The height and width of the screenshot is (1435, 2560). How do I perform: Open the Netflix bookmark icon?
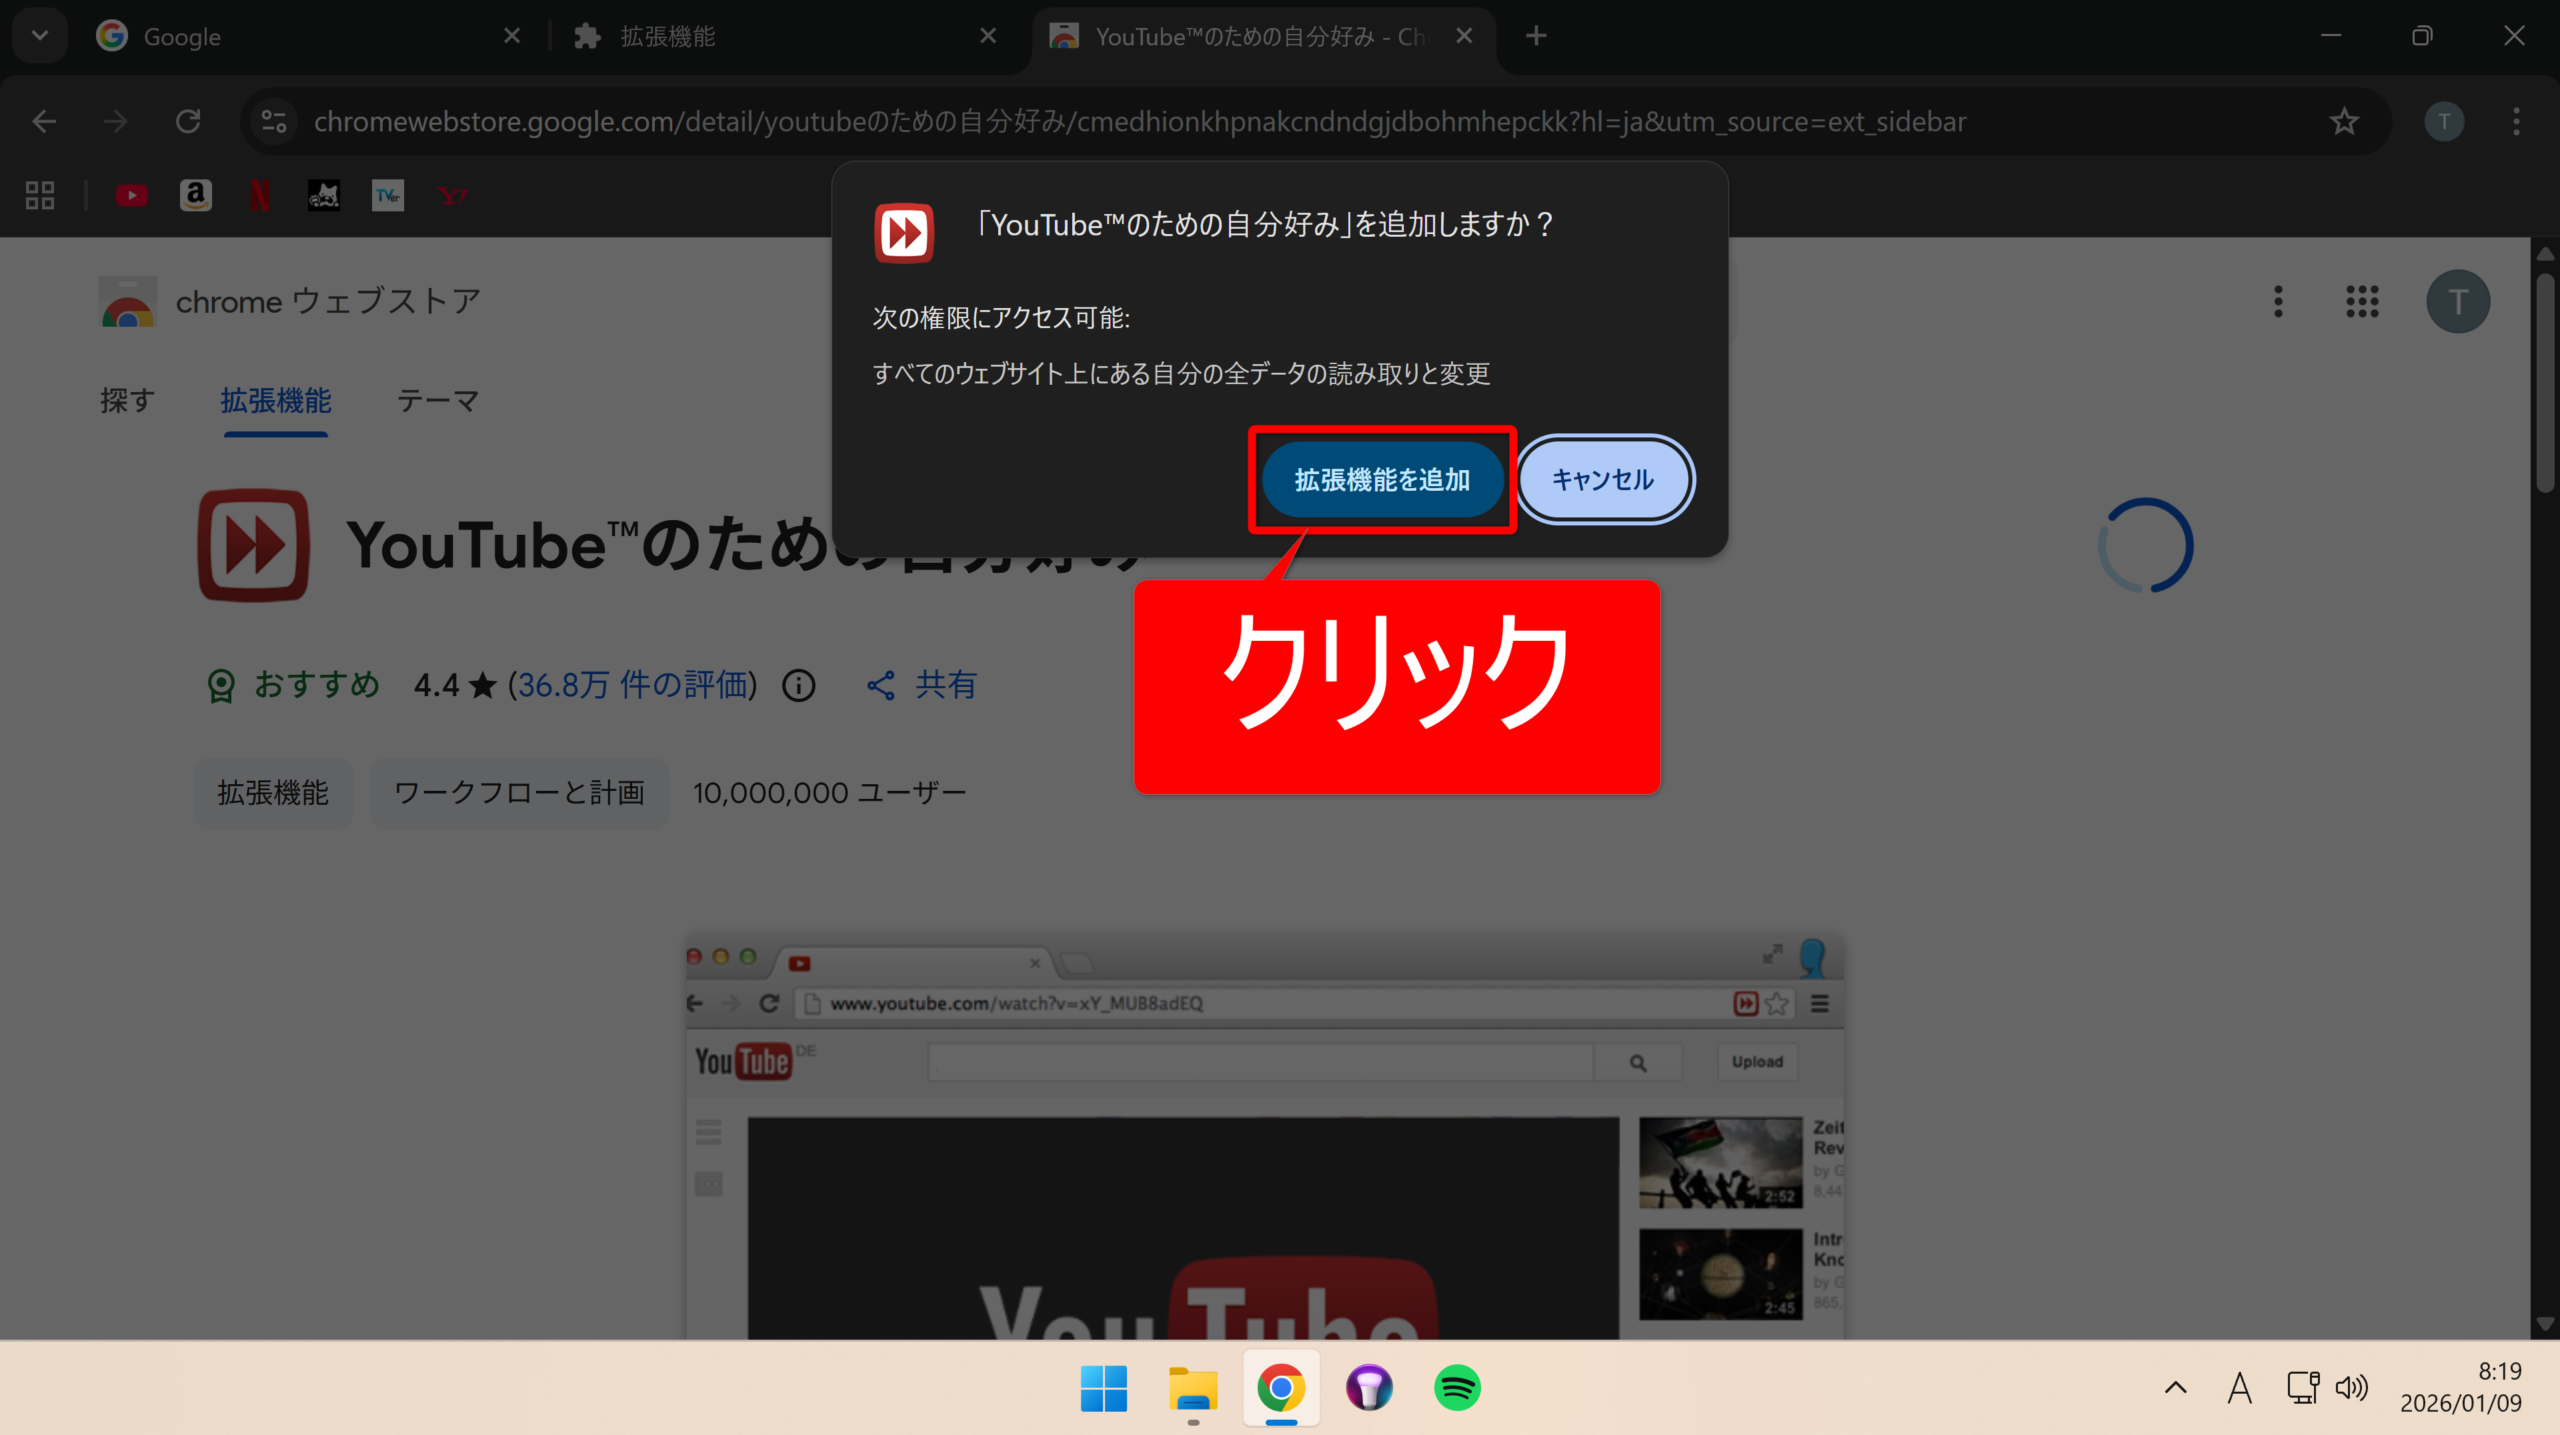(259, 196)
